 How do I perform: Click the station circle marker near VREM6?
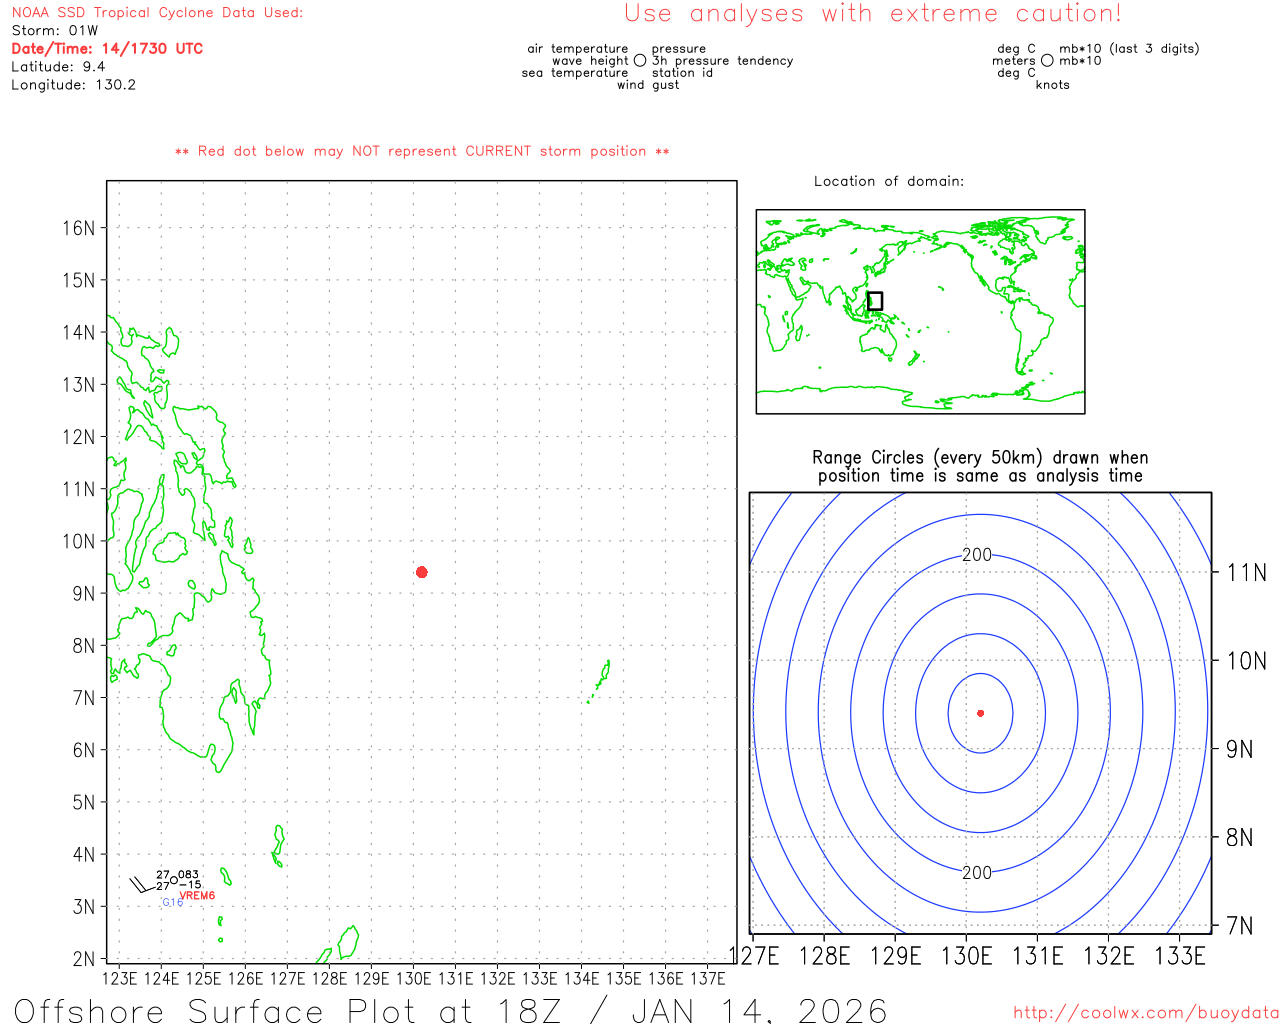174,880
